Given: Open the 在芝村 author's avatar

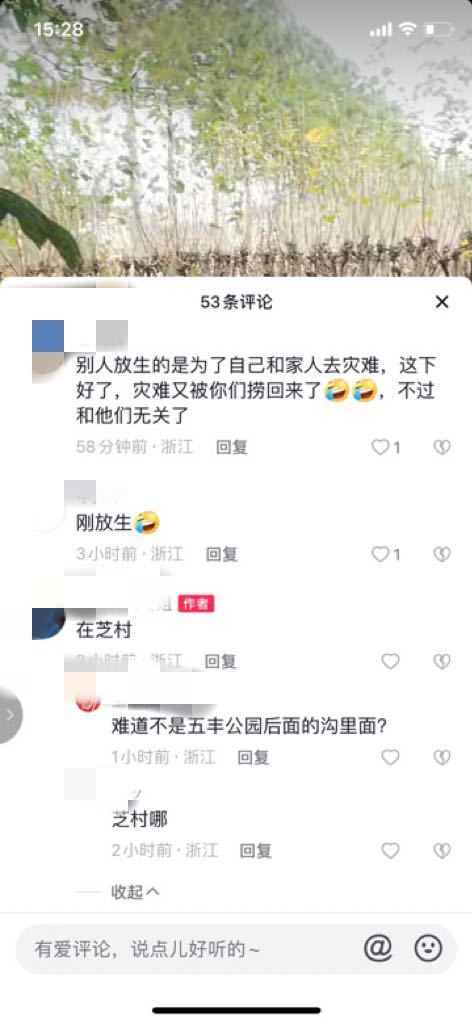Looking at the screenshot, I should click(48, 624).
